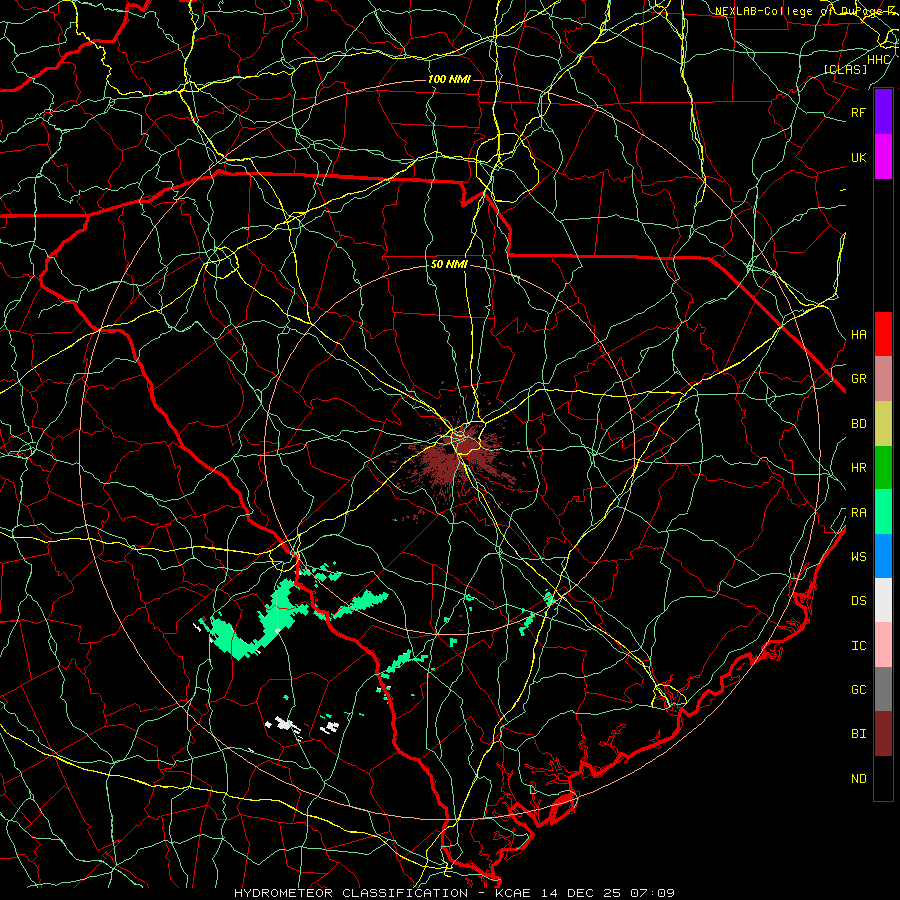Click the "IC" legend label
This screenshot has width=900, height=900.
point(858,646)
